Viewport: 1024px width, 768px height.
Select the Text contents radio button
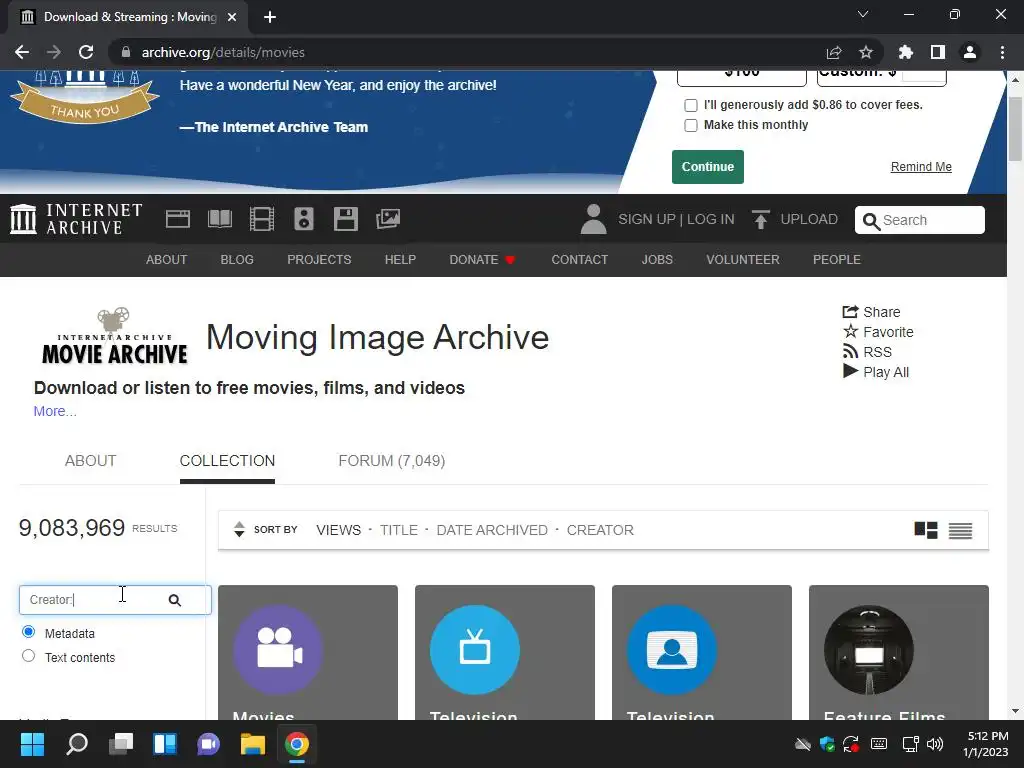click(28, 656)
